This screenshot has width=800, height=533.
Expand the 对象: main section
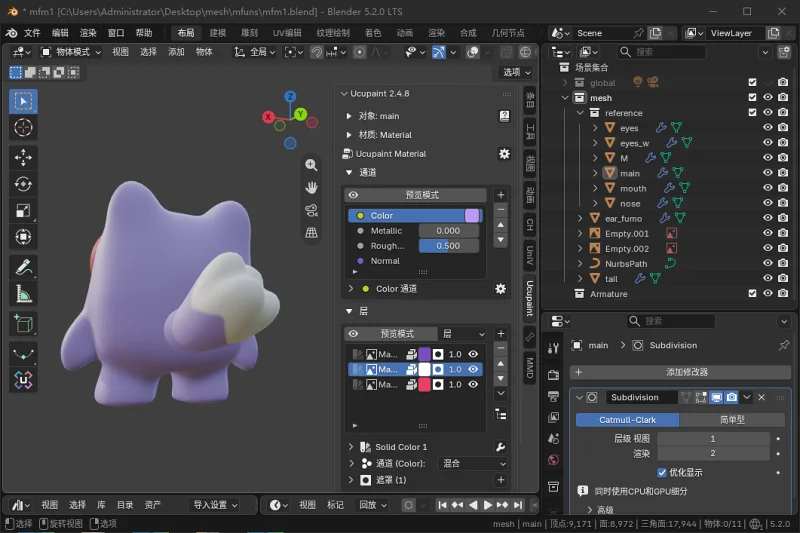348,116
